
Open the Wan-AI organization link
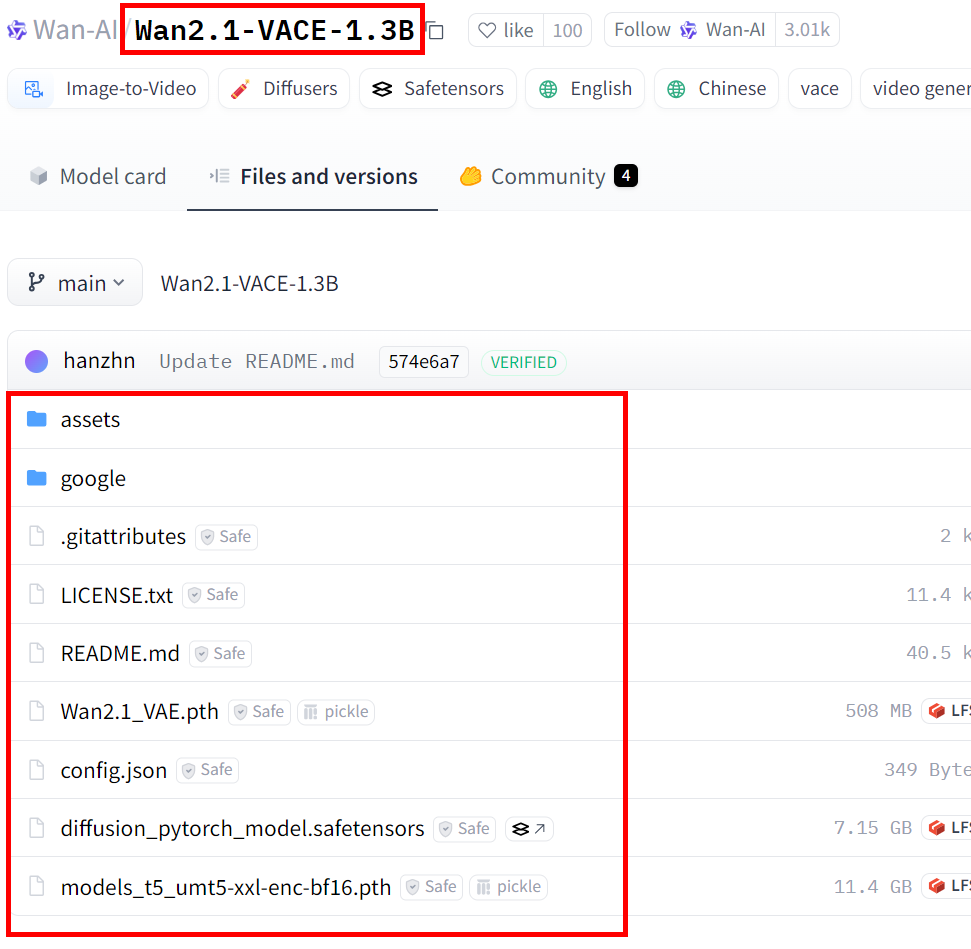[74, 30]
